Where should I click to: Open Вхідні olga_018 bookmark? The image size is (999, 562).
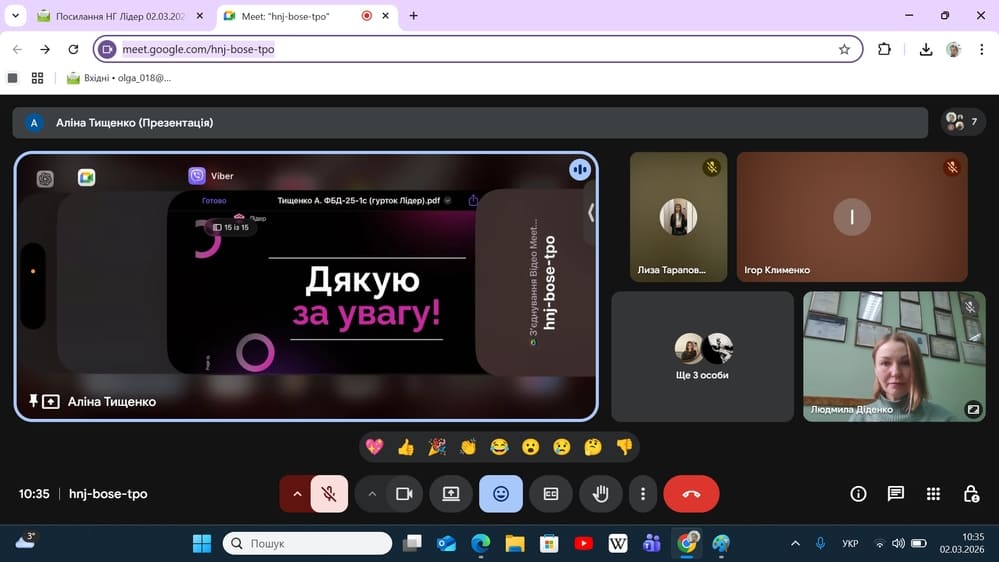pyautogui.click(x=119, y=77)
